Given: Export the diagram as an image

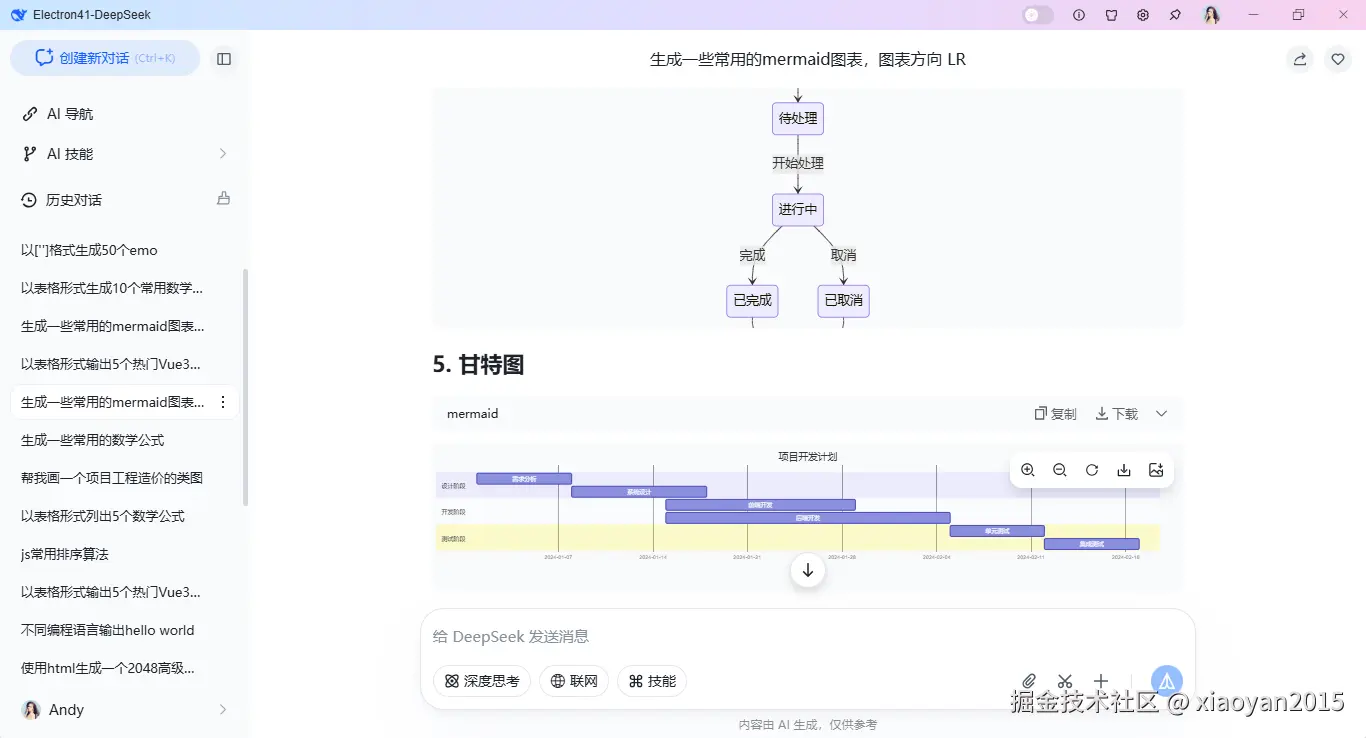Looking at the screenshot, I should pos(1156,470).
